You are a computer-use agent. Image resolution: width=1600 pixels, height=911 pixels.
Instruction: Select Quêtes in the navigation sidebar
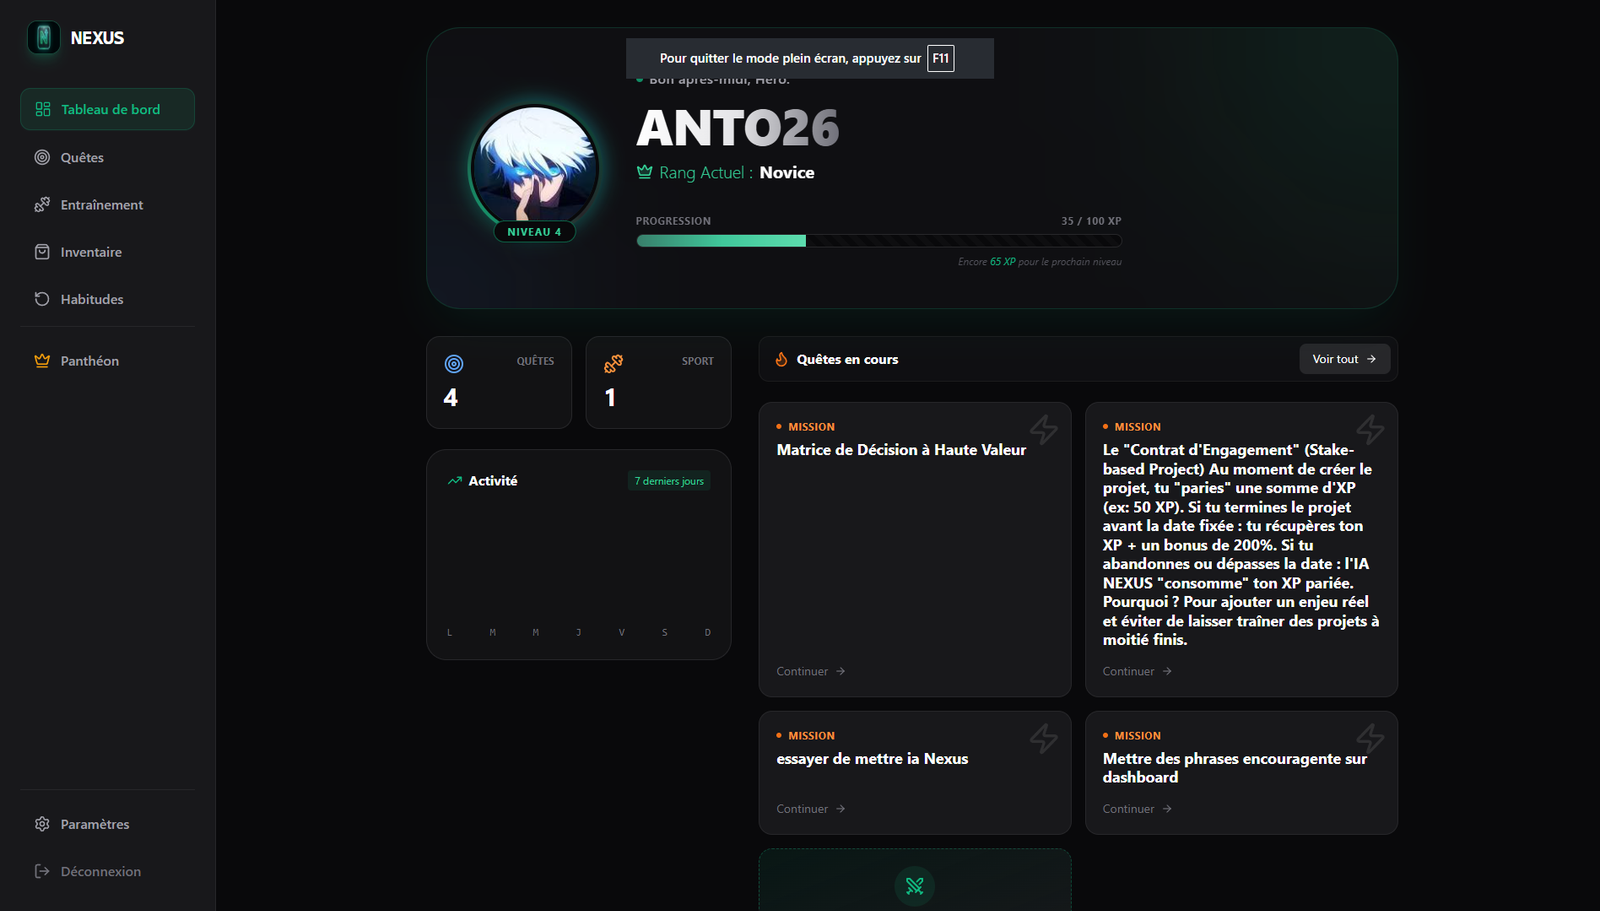pos(80,157)
